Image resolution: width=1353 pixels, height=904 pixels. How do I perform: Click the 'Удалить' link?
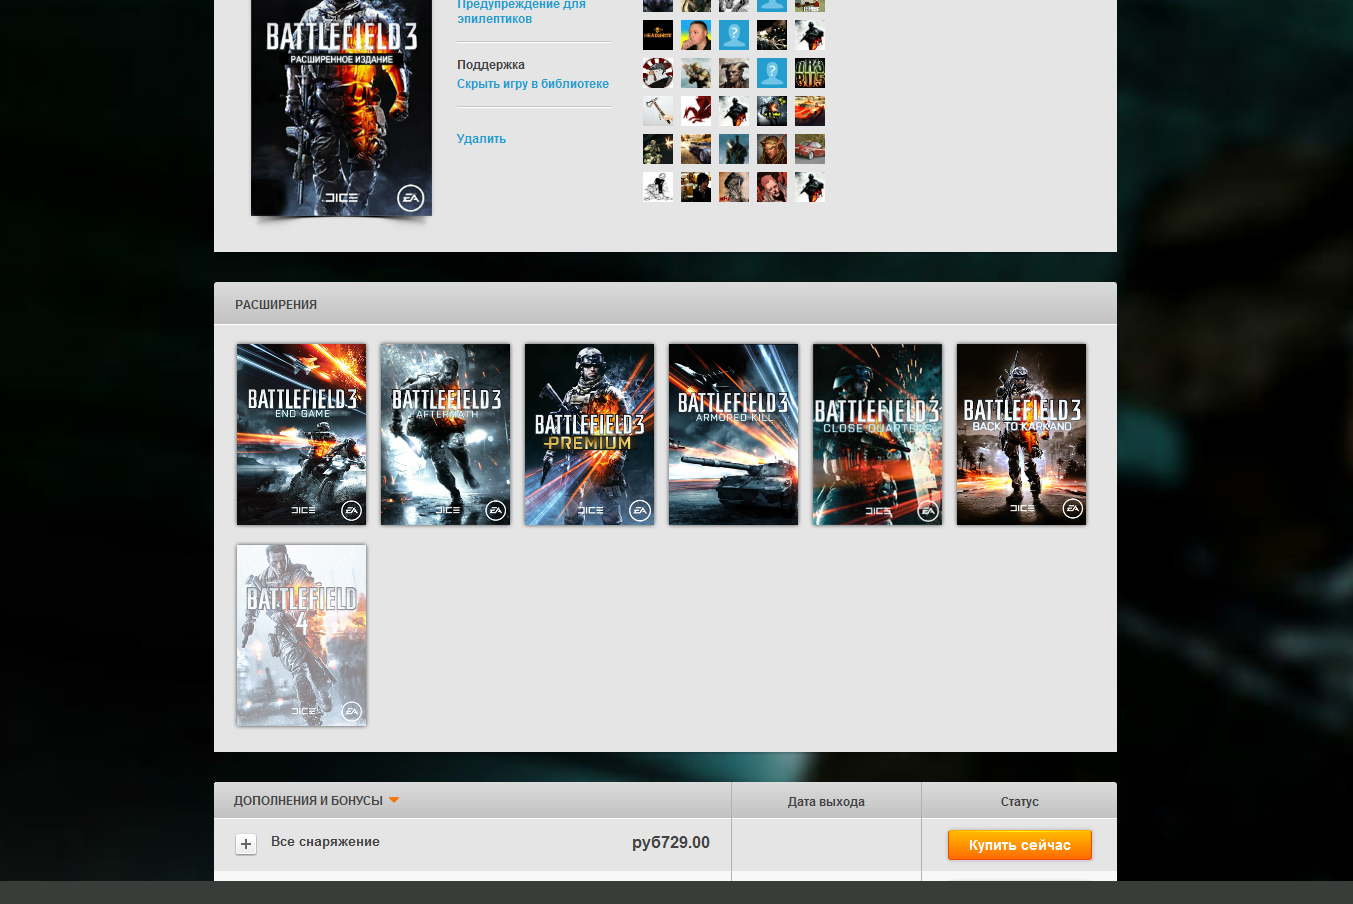click(481, 139)
